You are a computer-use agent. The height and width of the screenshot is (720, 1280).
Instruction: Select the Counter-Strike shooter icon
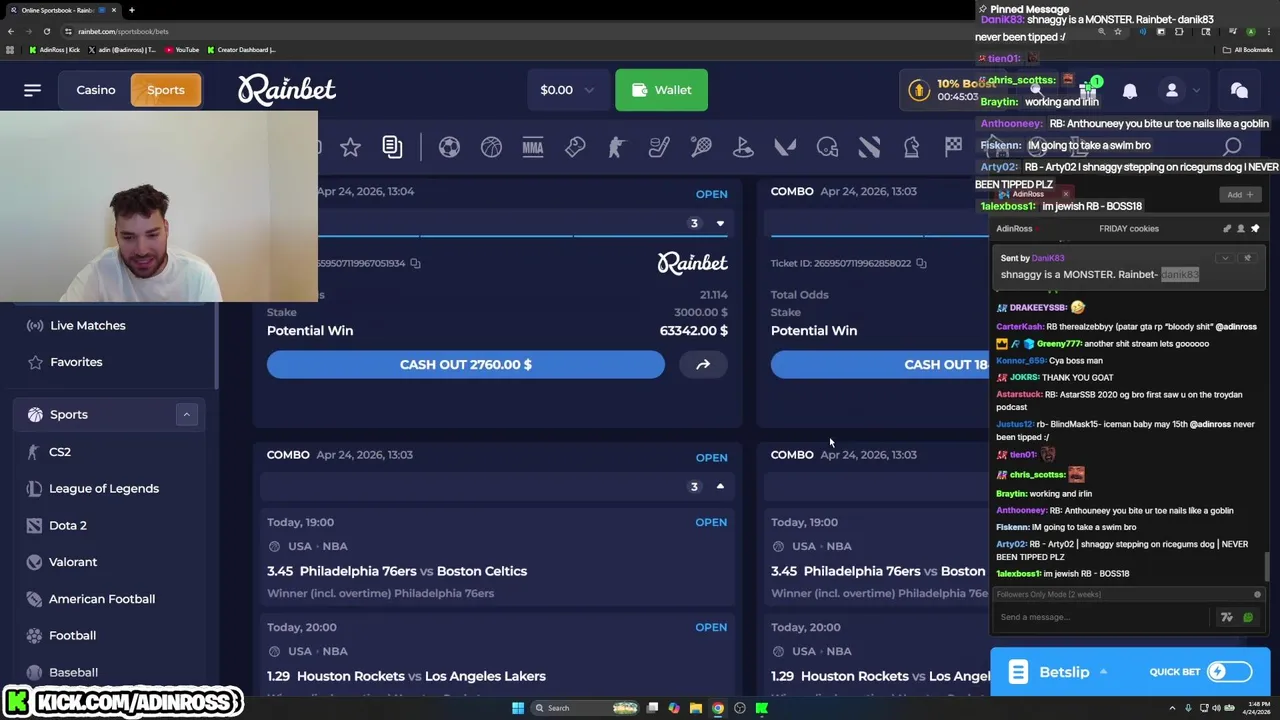(x=617, y=148)
